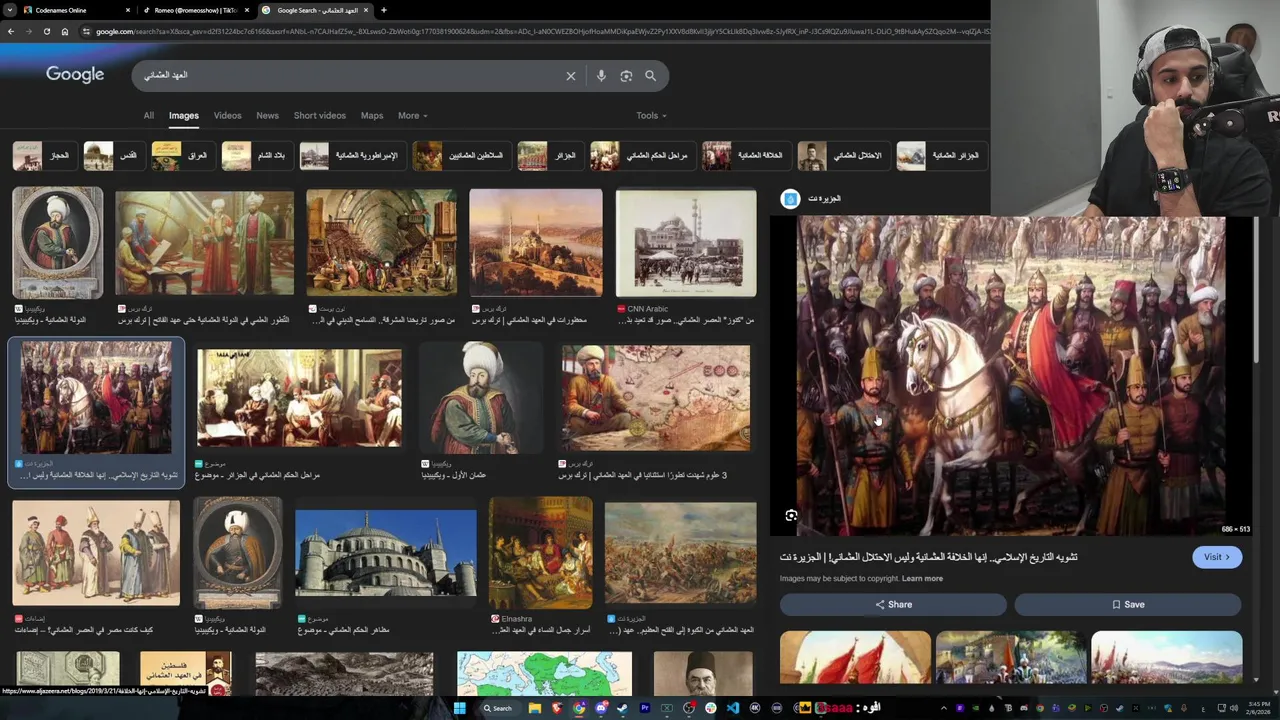The image size is (1280, 720).
Task: Click the Visit button
Action: pyautogui.click(x=1216, y=557)
